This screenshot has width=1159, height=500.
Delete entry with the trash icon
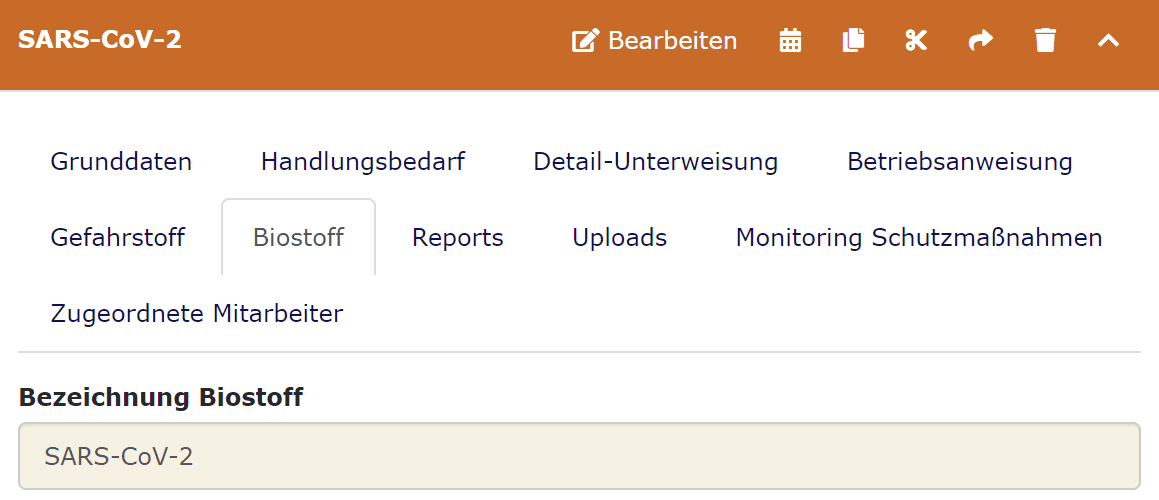click(1045, 41)
